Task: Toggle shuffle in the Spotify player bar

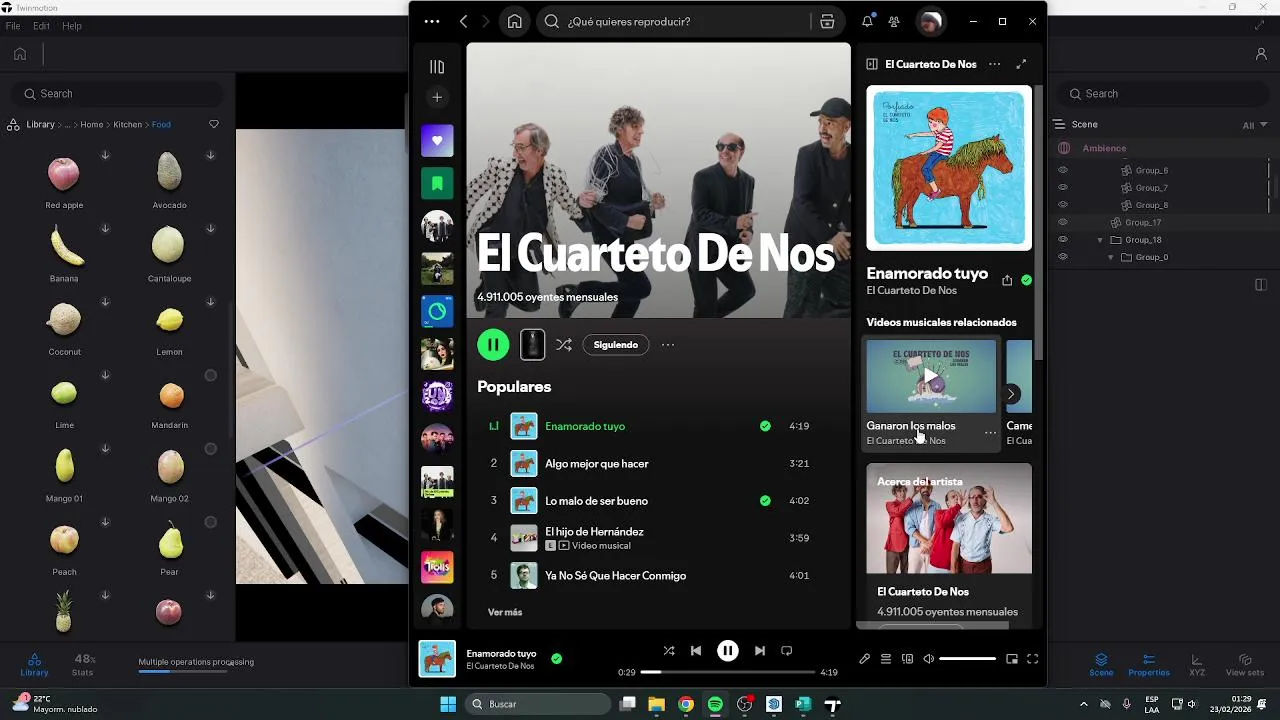Action: [x=669, y=651]
